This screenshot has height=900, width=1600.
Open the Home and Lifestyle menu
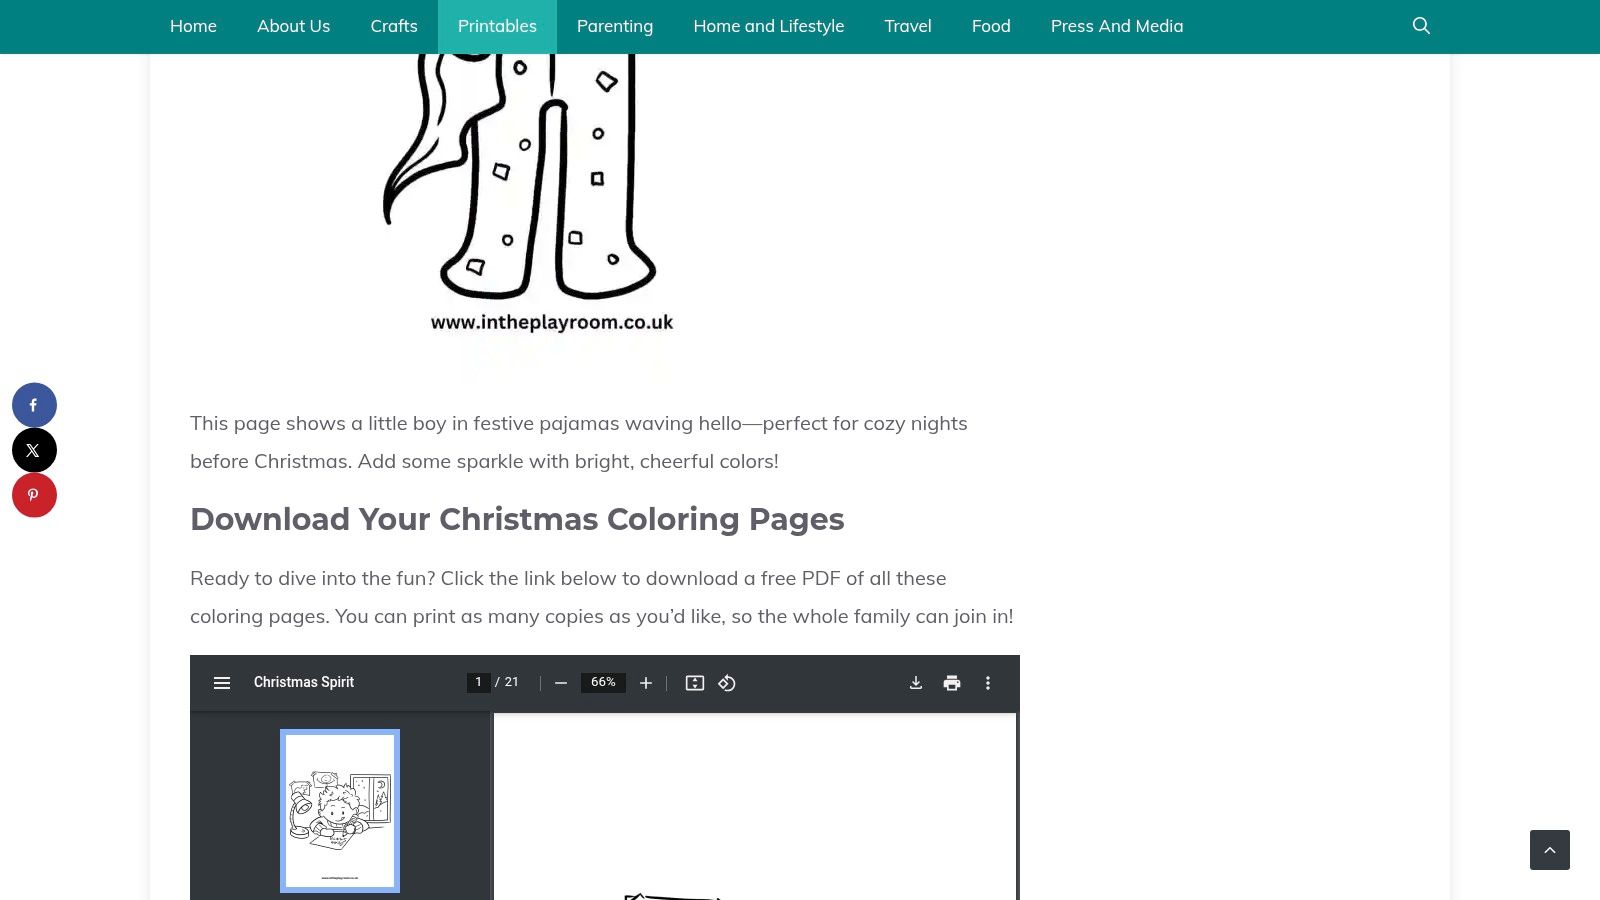(768, 26)
